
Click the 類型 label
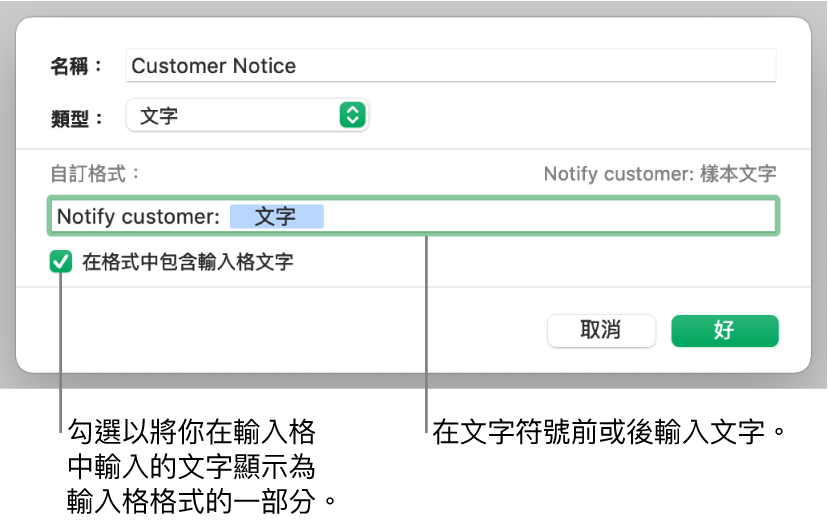[x=77, y=118]
